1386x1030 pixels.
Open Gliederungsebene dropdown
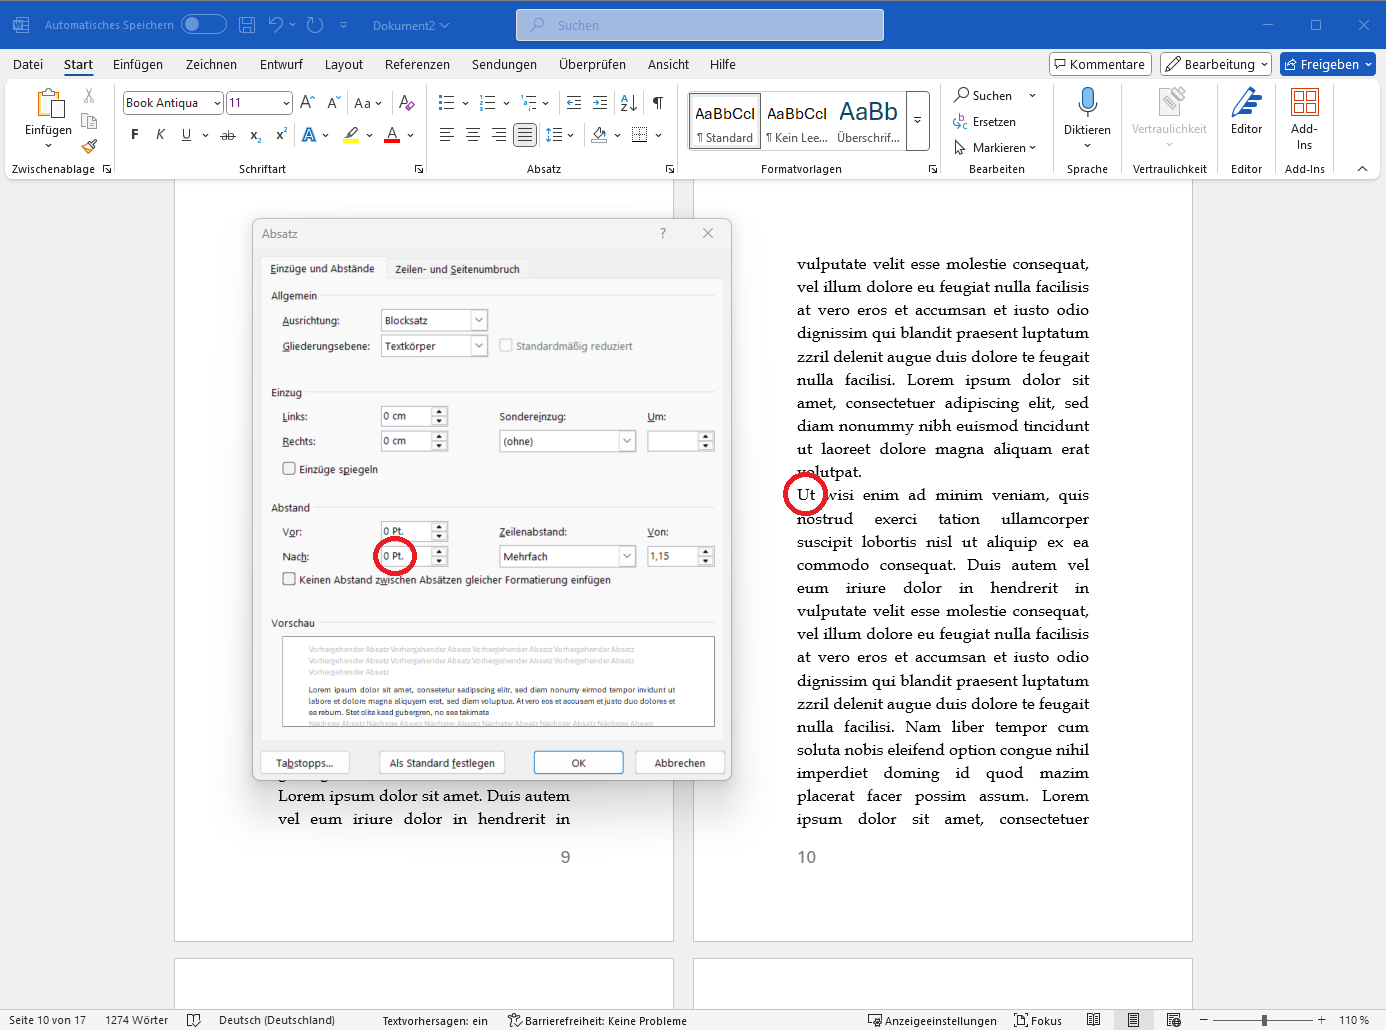pyautogui.click(x=479, y=346)
